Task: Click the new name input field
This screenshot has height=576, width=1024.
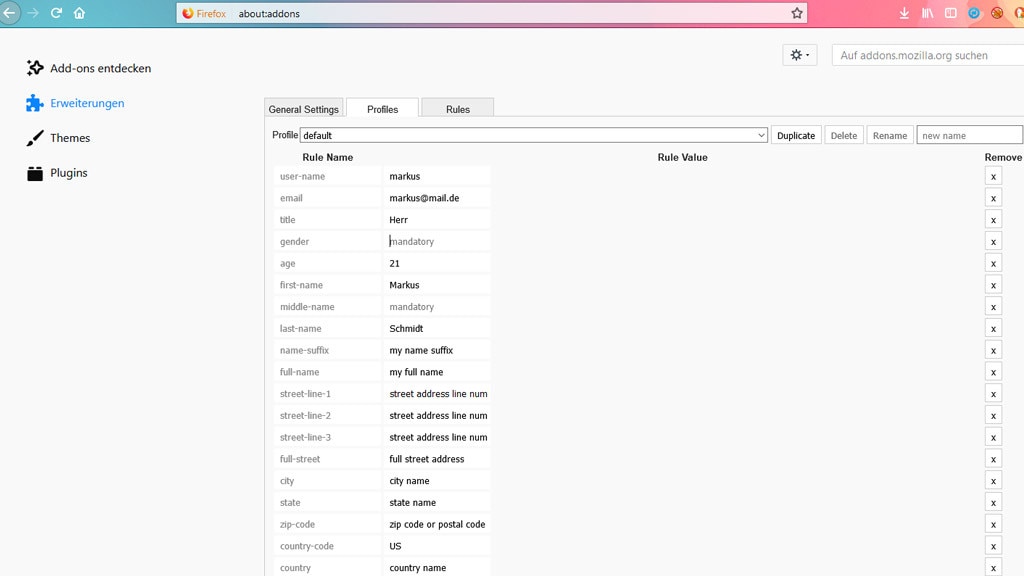Action: click(x=969, y=135)
